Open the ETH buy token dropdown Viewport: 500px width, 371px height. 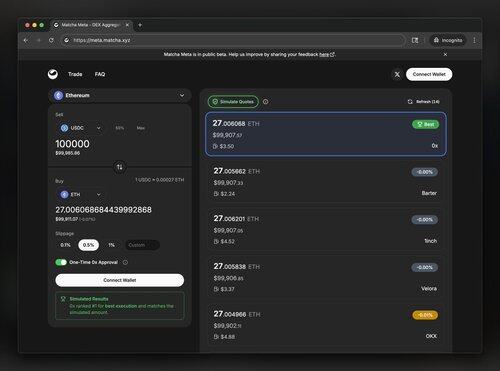tap(80, 194)
